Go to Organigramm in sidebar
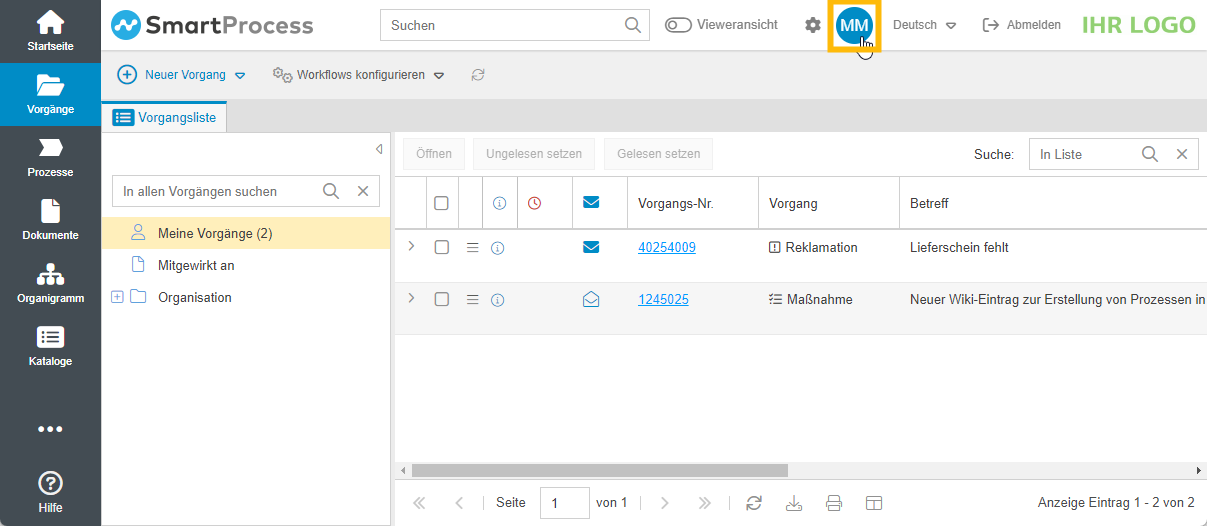Viewport: 1207px width, 526px height. pyautogui.click(x=50, y=283)
